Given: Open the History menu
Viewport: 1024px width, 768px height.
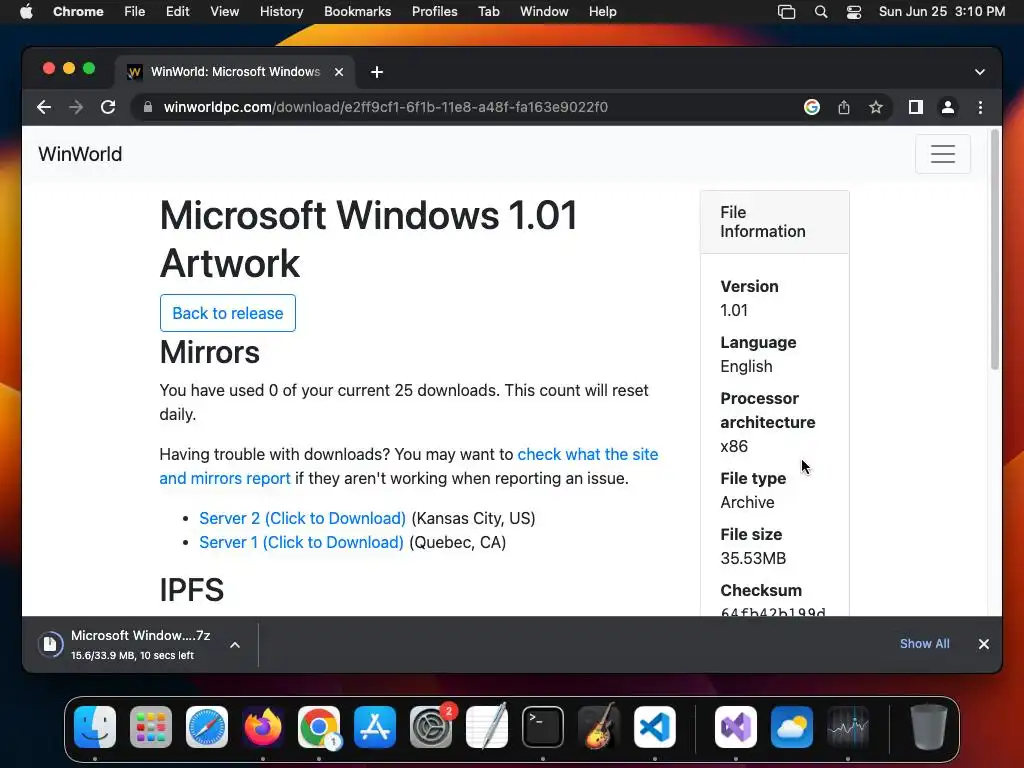Looking at the screenshot, I should 281,12.
